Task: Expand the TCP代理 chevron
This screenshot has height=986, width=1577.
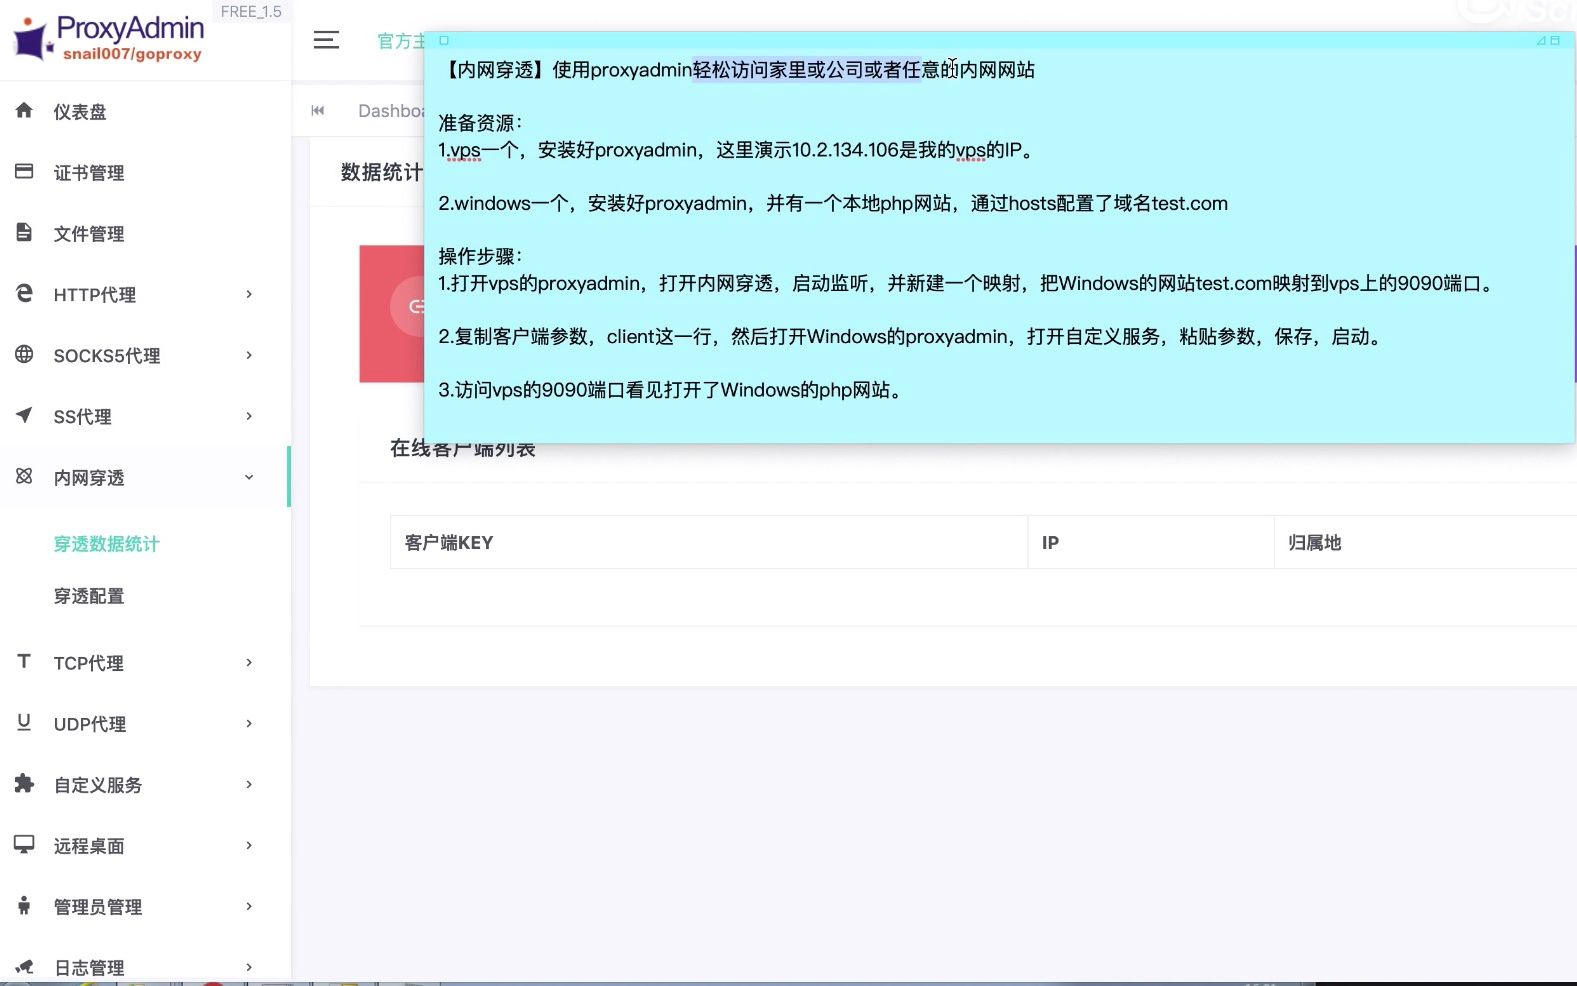Action: [x=249, y=662]
